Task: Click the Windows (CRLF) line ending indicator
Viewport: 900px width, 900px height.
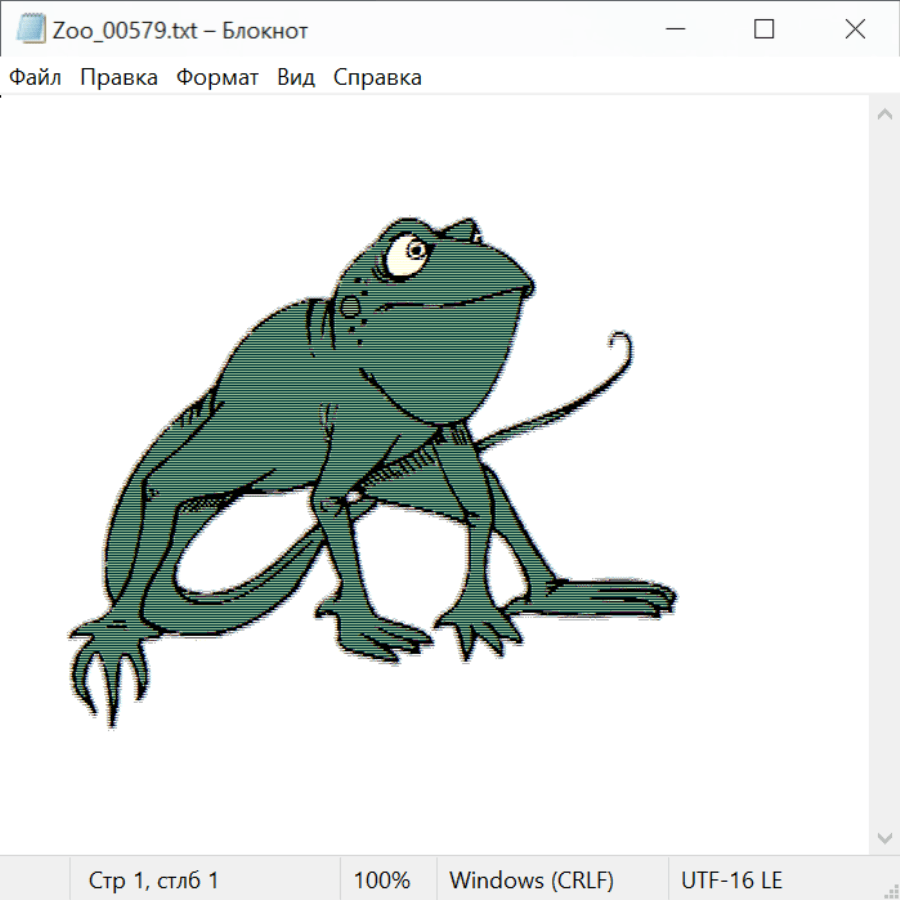Action: tap(531, 881)
